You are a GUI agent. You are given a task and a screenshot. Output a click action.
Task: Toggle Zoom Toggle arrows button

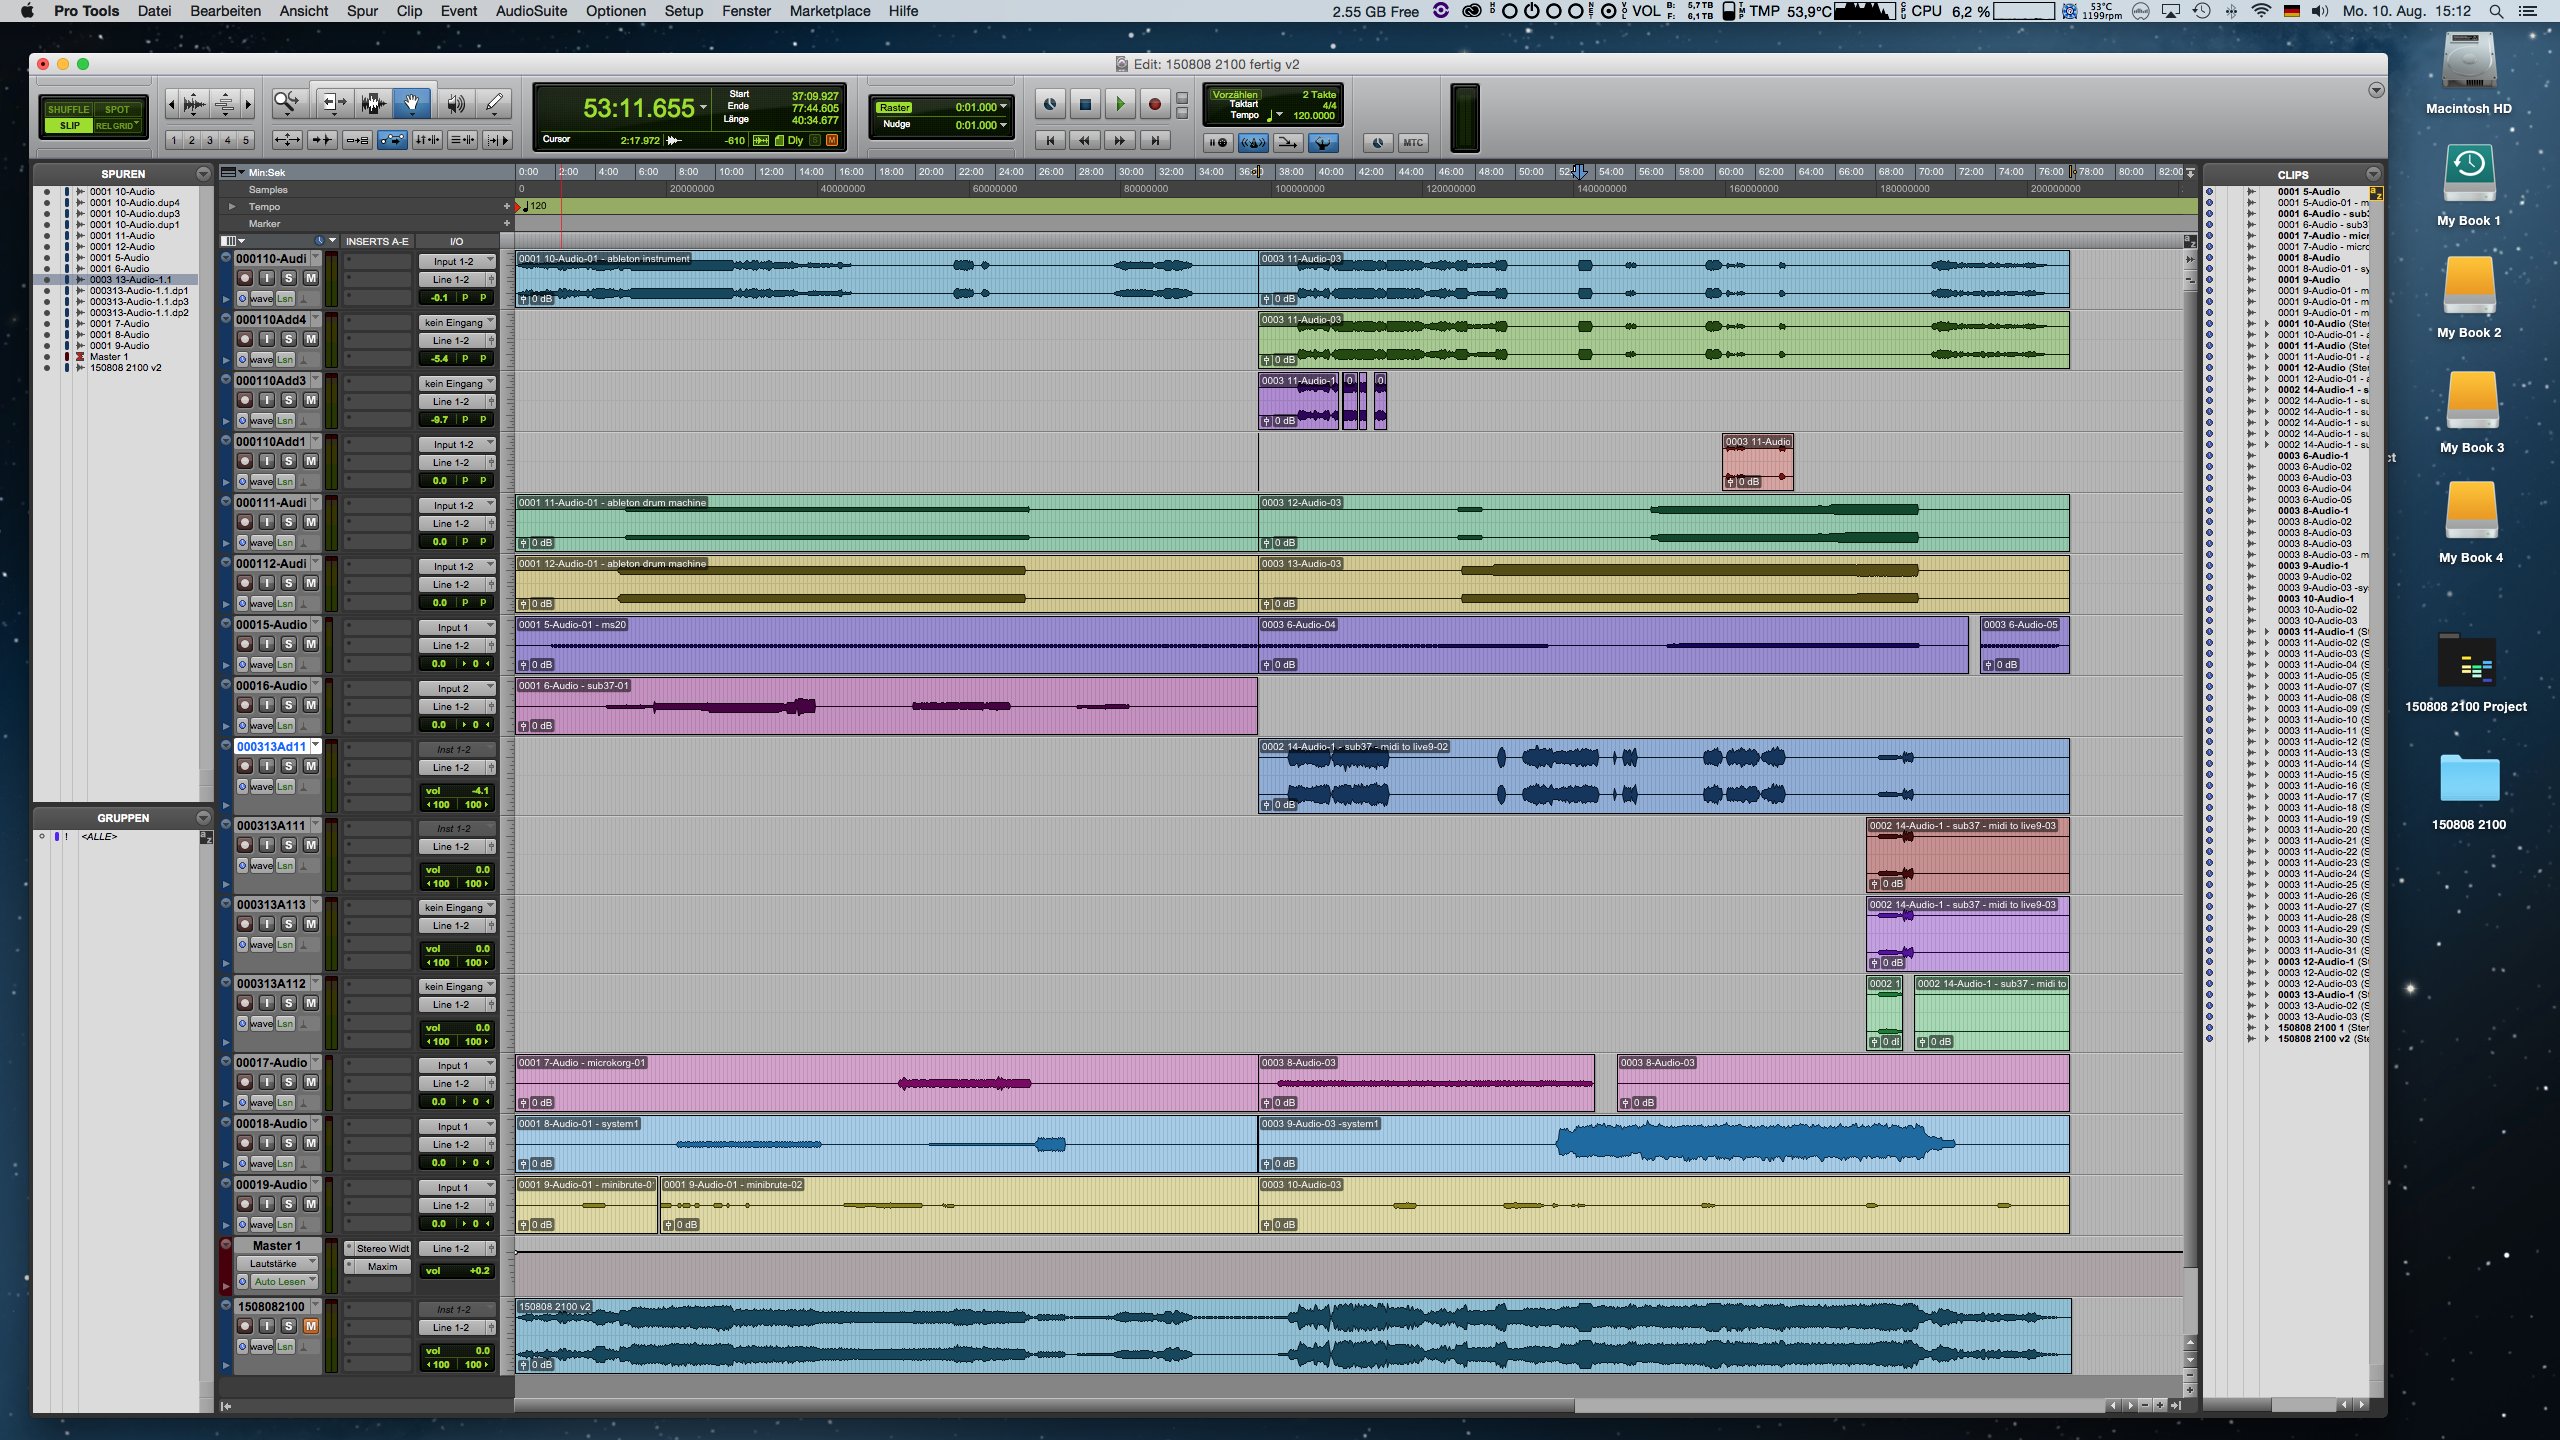pos(287,140)
